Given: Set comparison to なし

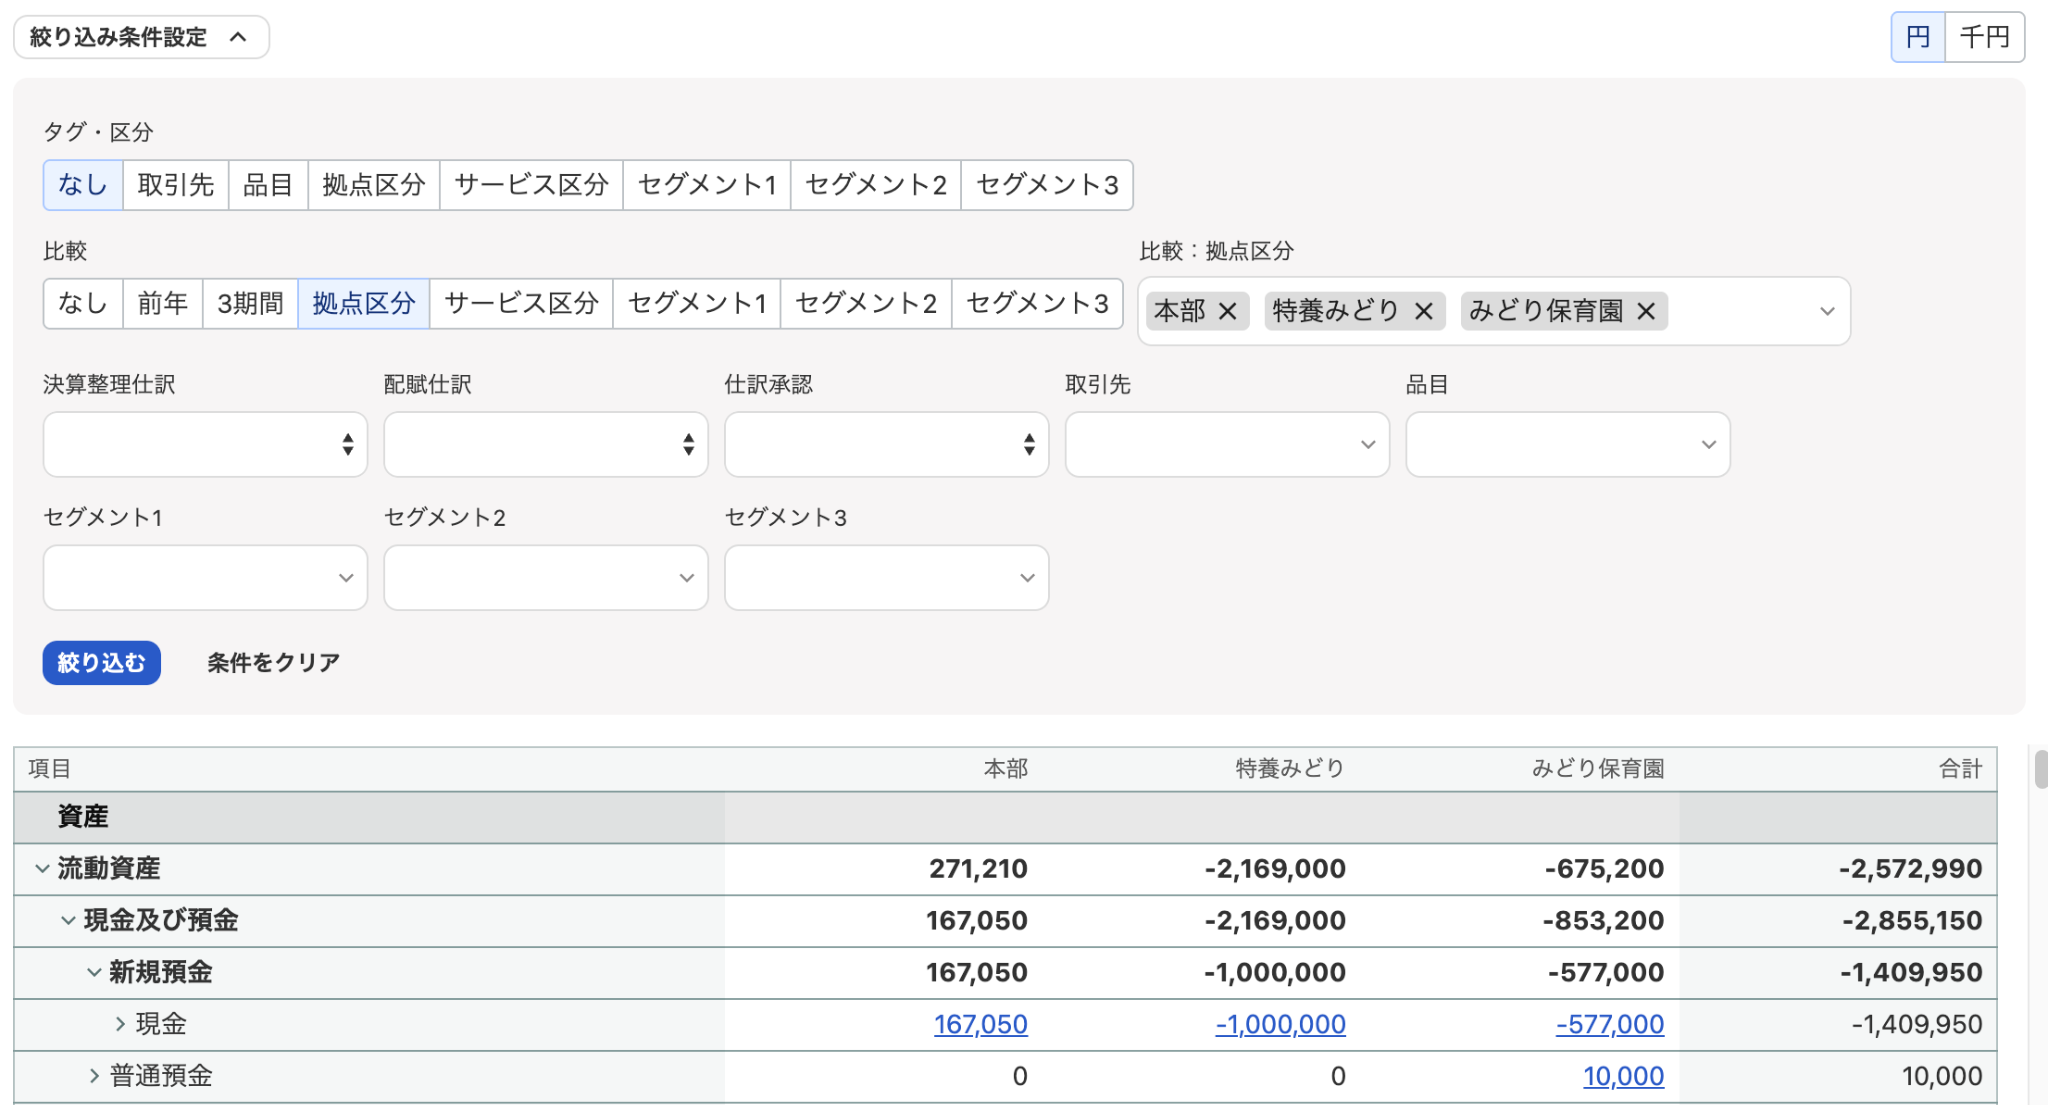Looking at the screenshot, I should (x=83, y=304).
